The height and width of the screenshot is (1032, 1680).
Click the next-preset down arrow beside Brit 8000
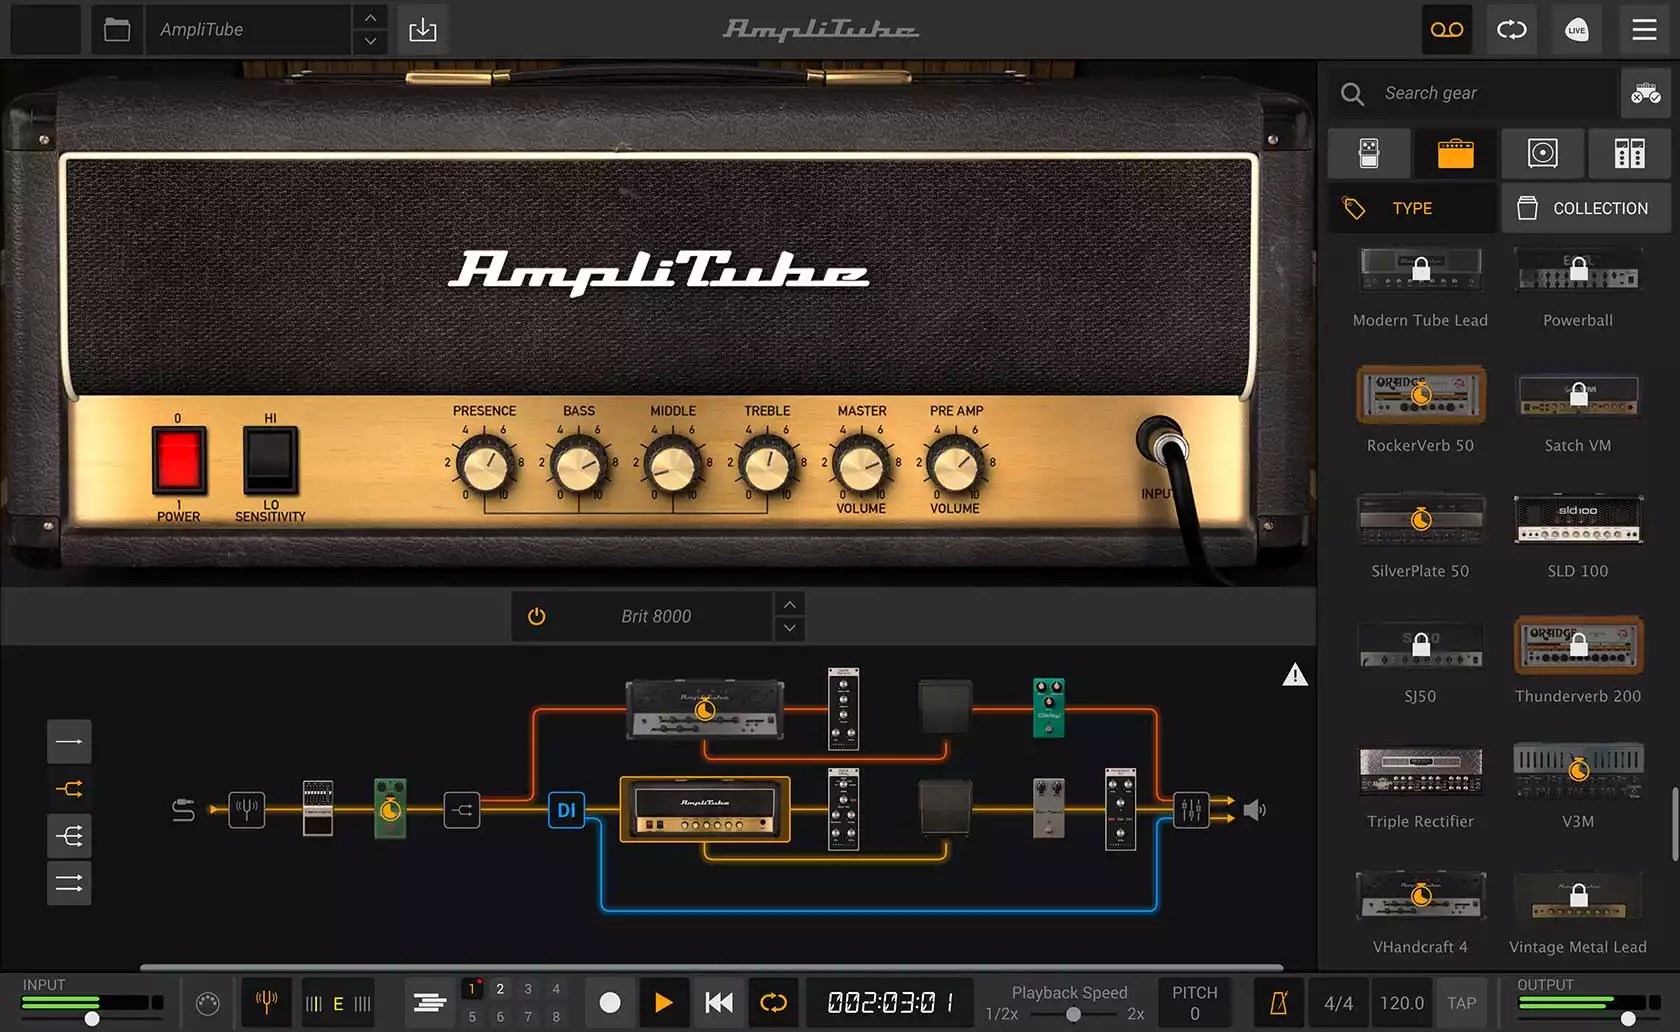[789, 628]
